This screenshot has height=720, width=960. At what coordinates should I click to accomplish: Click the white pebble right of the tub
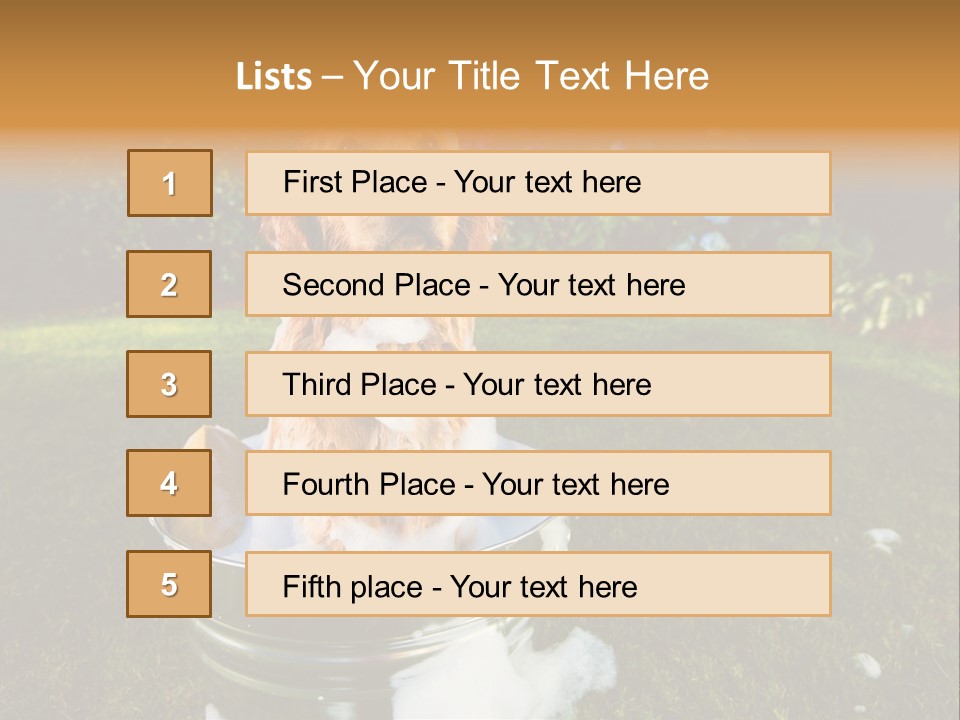pos(882,541)
